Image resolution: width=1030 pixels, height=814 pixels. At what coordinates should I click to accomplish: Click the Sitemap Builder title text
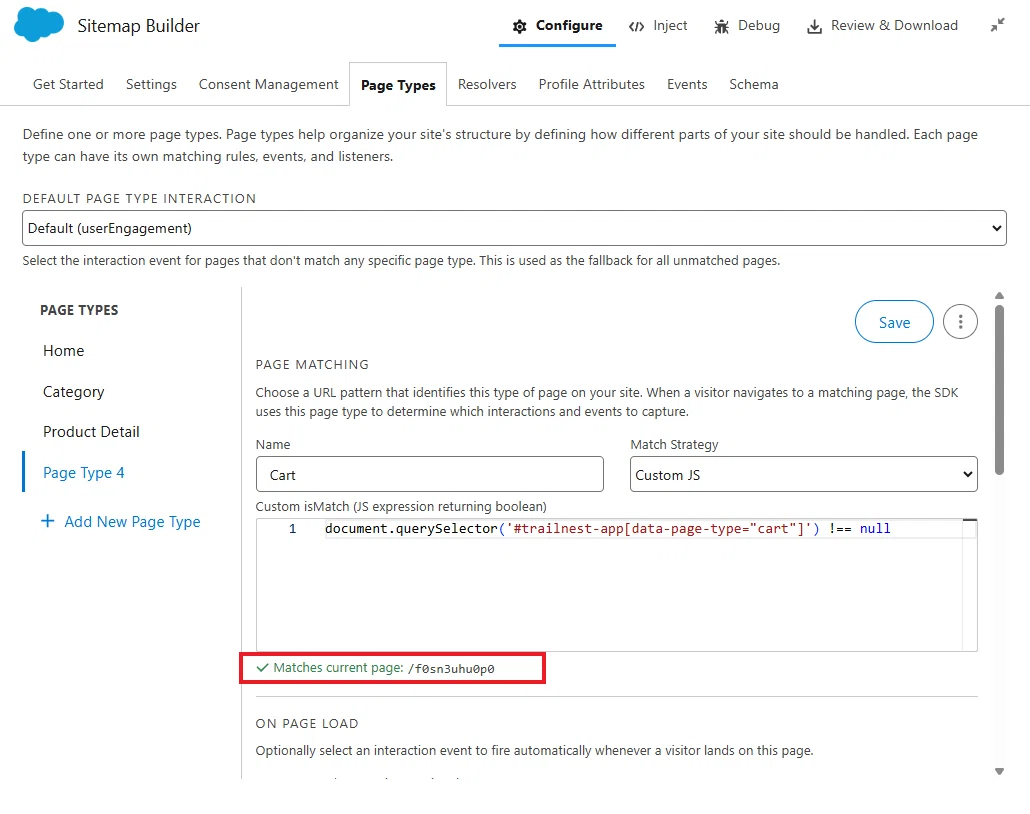tap(139, 26)
